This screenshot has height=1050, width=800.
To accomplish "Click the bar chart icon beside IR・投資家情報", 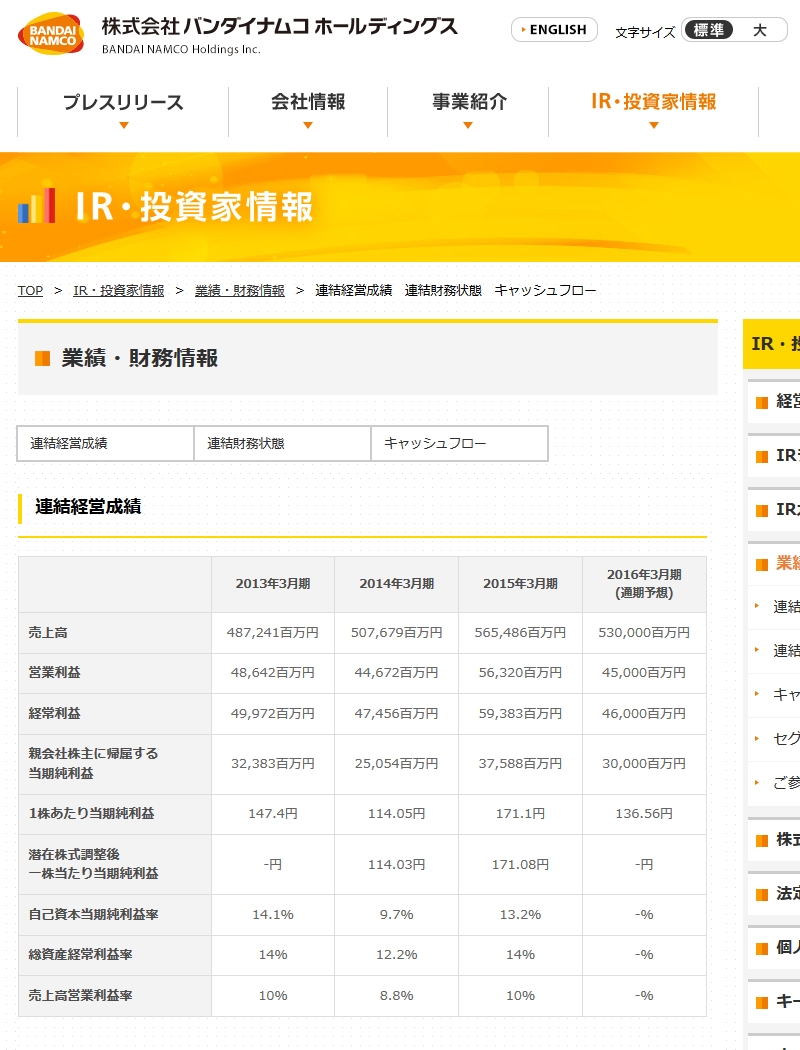I will [36, 206].
